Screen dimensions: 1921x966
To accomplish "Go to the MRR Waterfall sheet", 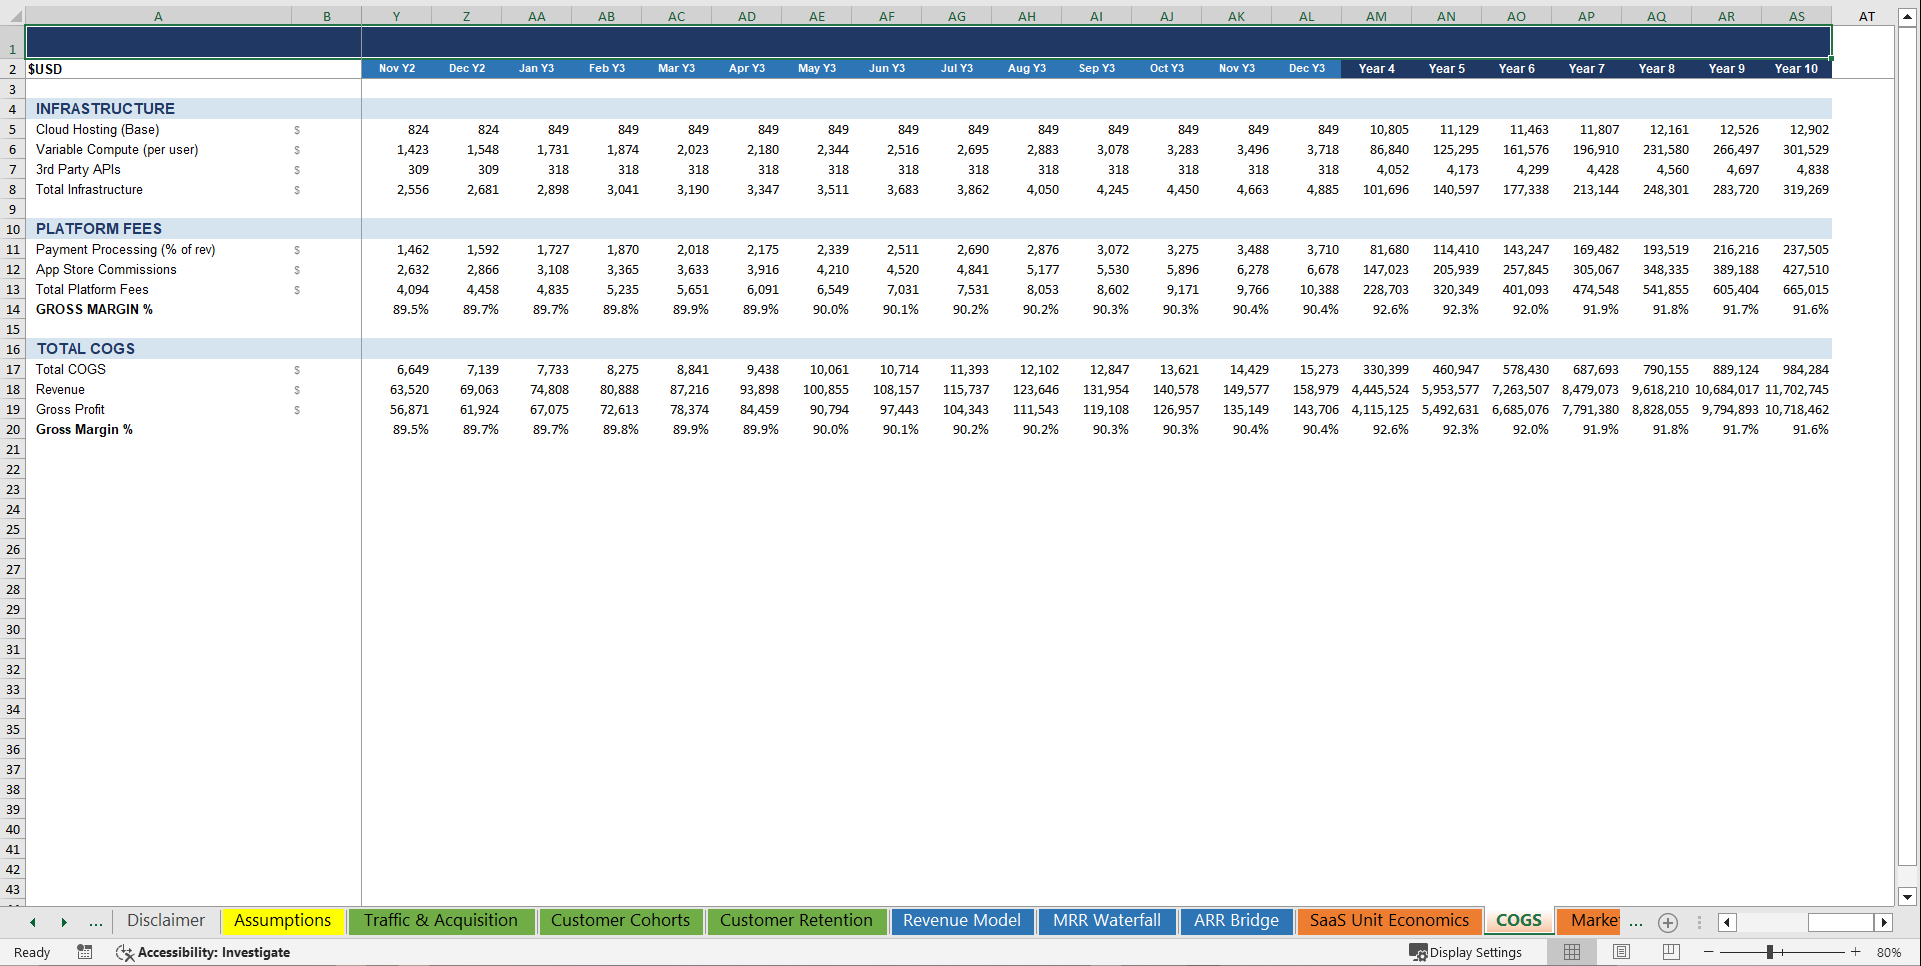I will (x=1106, y=921).
